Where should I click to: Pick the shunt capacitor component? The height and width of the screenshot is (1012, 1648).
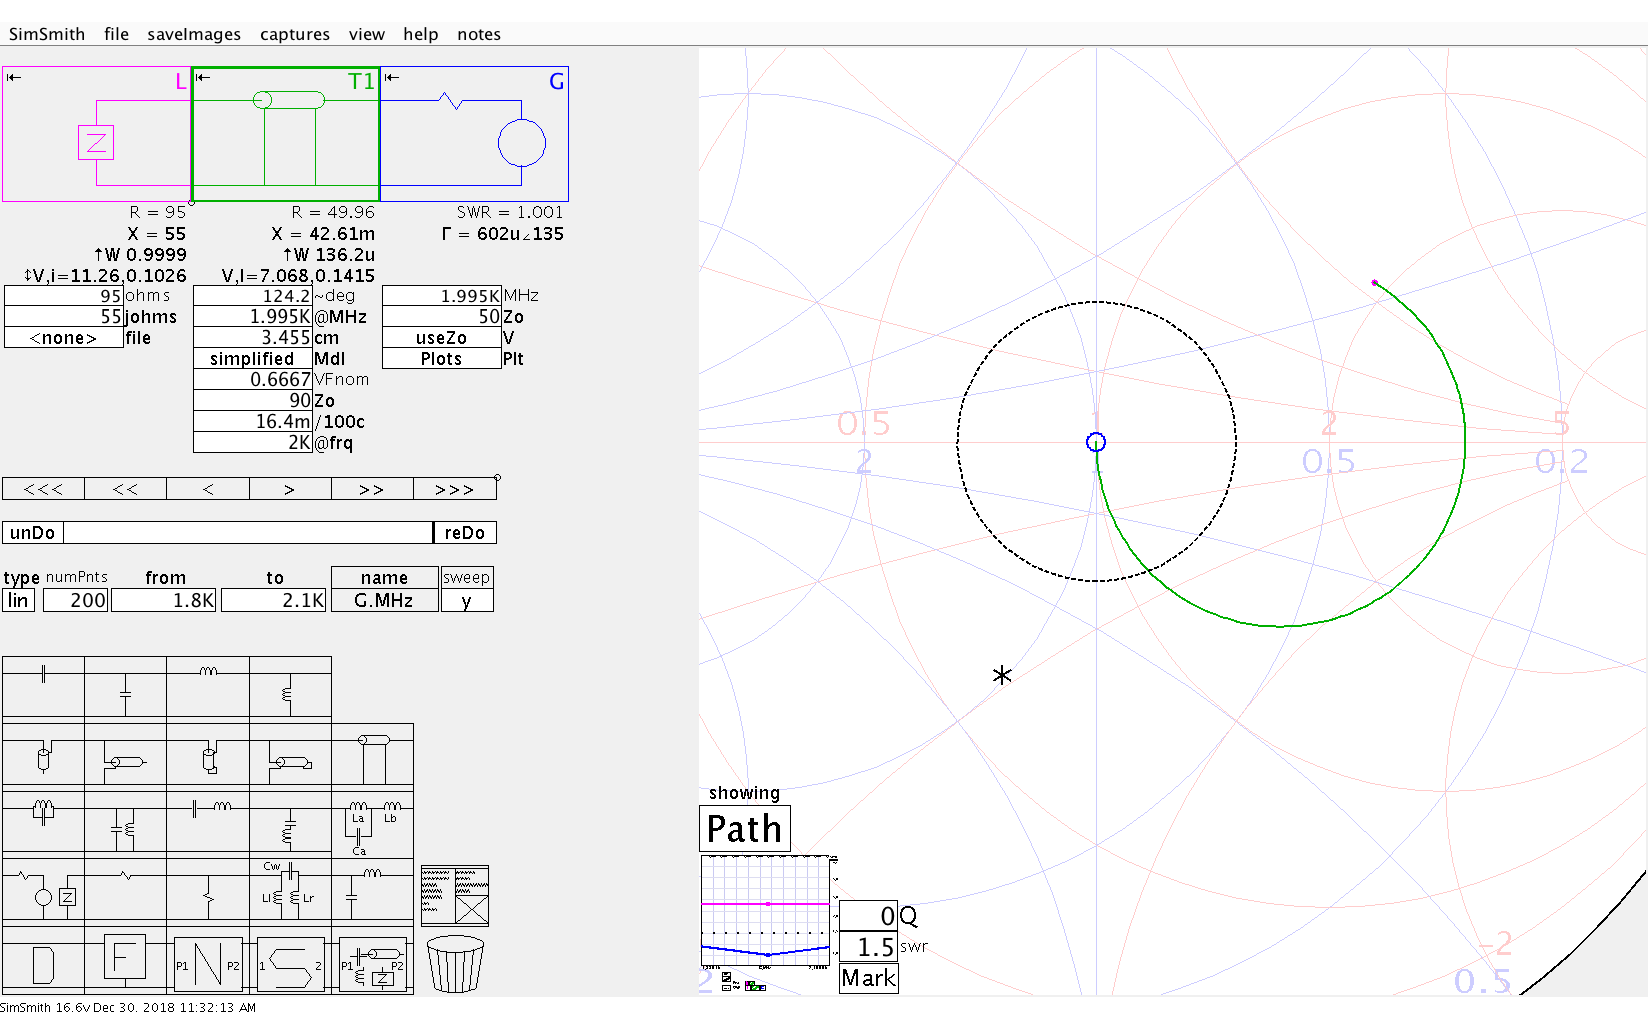pos(125,686)
